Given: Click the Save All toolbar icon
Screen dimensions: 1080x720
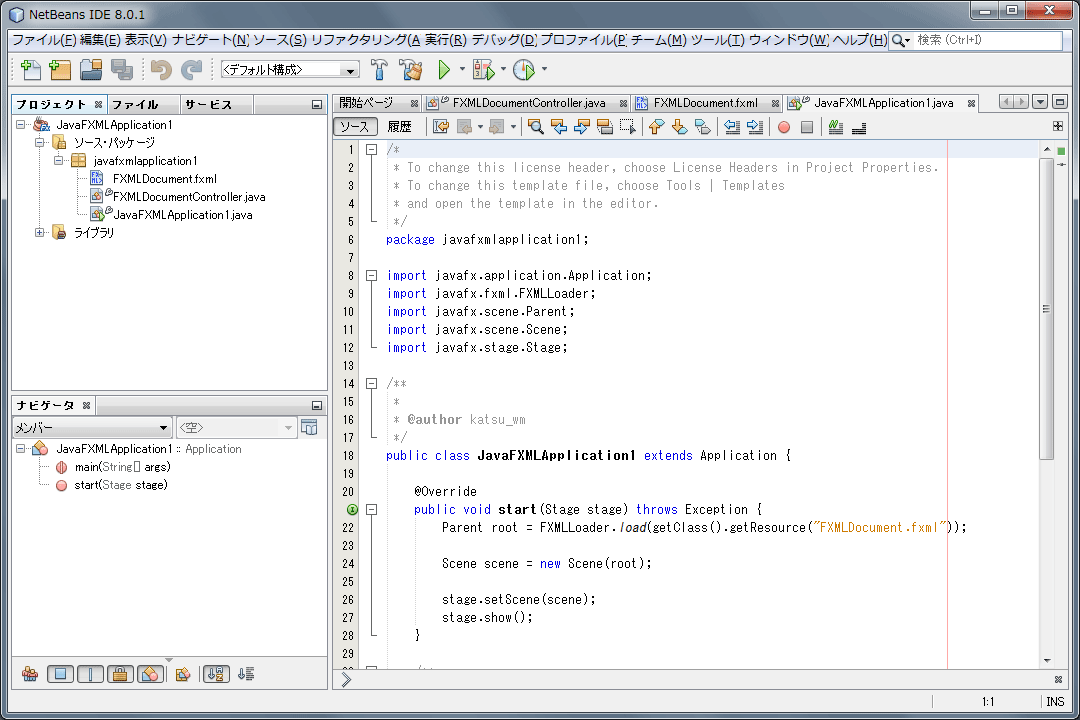Looking at the screenshot, I should pos(122,70).
